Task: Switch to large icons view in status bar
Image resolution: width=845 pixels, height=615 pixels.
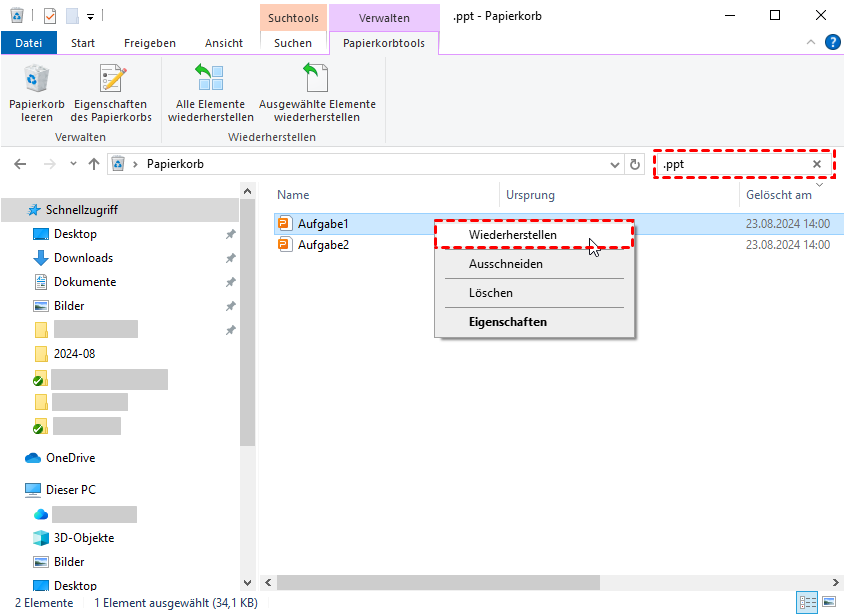Action: (x=828, y=603)
